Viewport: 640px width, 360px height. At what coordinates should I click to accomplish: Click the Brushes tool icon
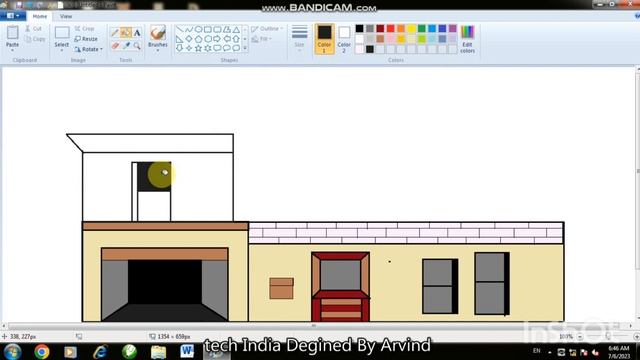pos(158,33)
